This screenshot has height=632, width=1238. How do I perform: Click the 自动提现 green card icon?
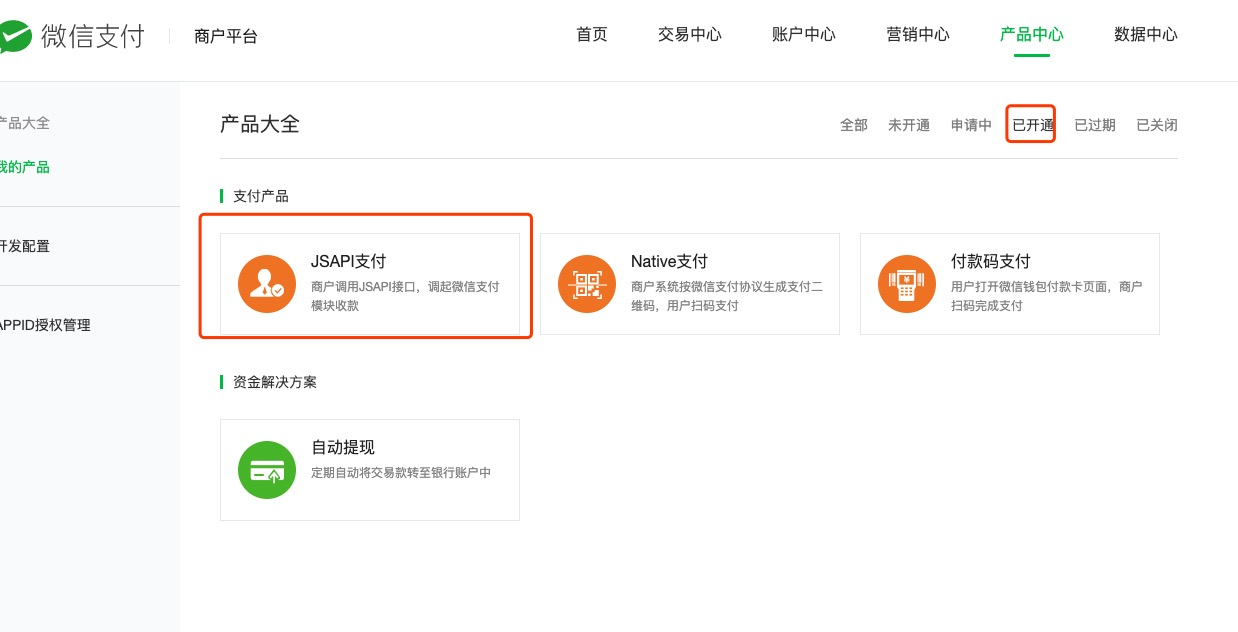[267, 470]
